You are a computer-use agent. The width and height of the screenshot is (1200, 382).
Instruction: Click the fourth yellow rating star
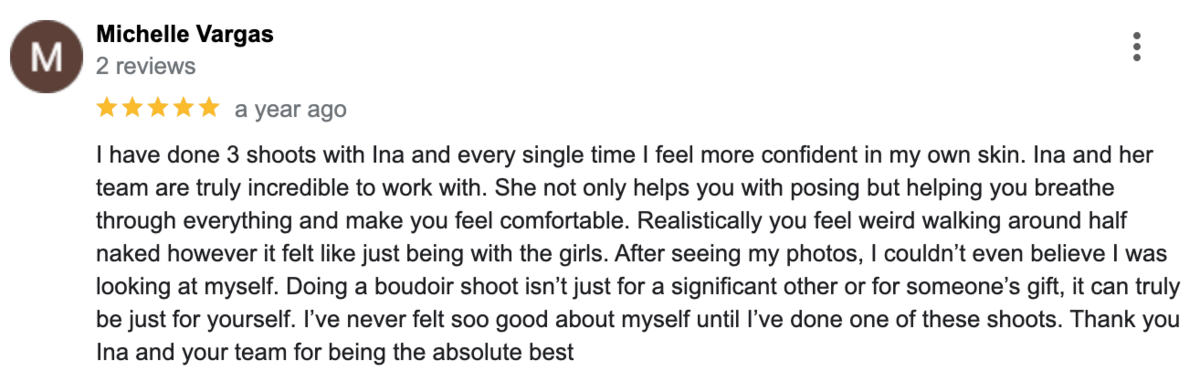pyautogui.click(x=183, y=107)
